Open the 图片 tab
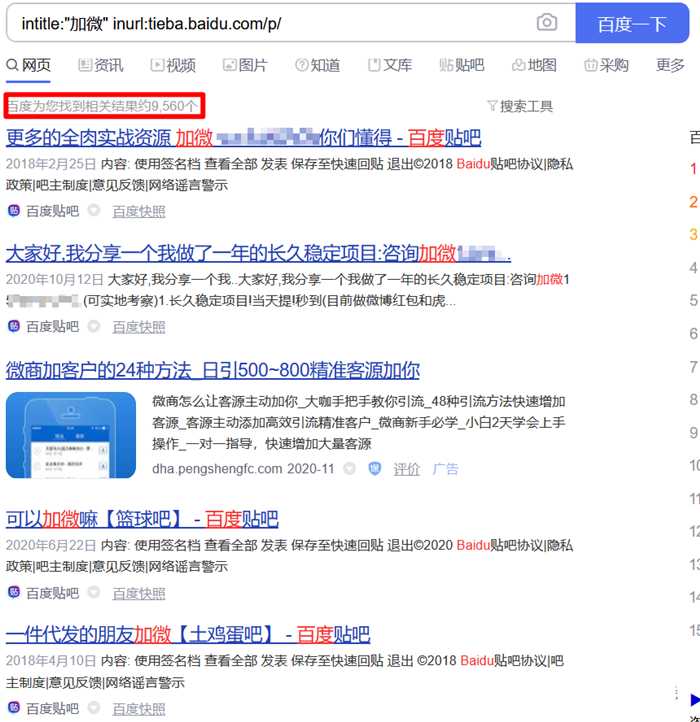700x722 pixels. pos(245,65)
